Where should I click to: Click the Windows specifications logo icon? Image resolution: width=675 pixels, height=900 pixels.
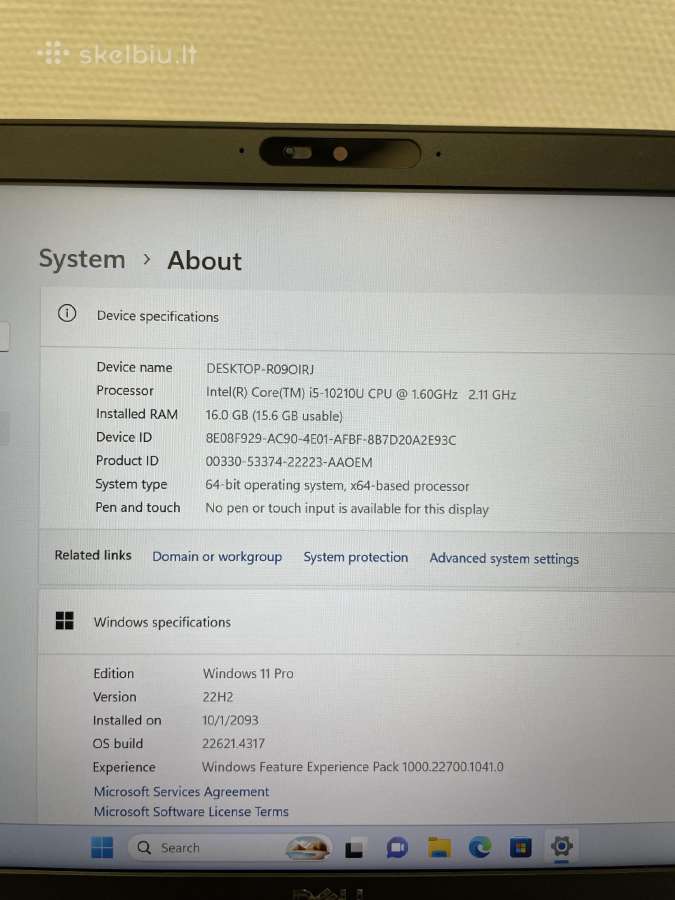tap(65, 620)
